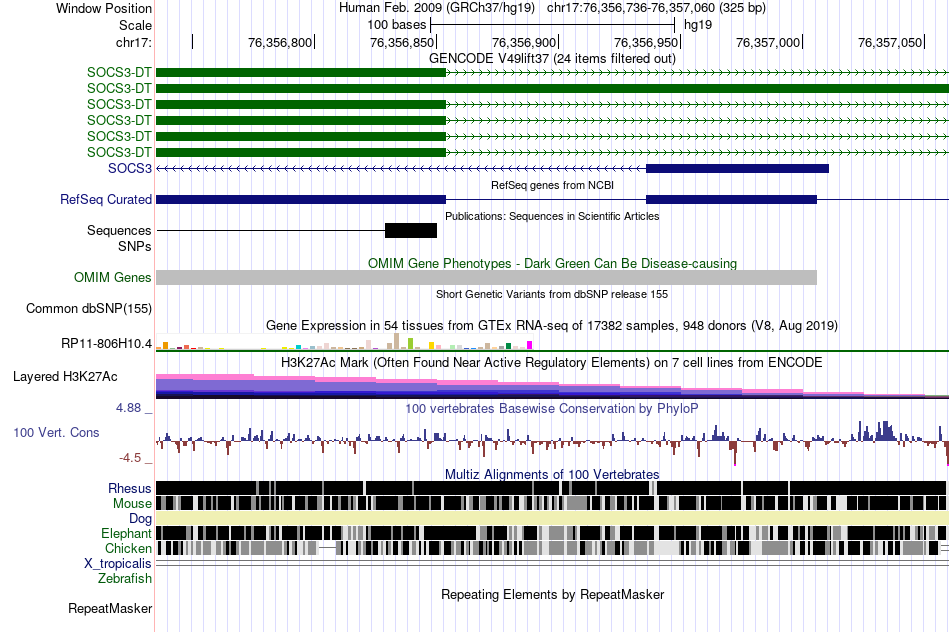Click the X_tropicalis alignment label
This screenshot has width=950, height=632.
[x=118, y=564]
